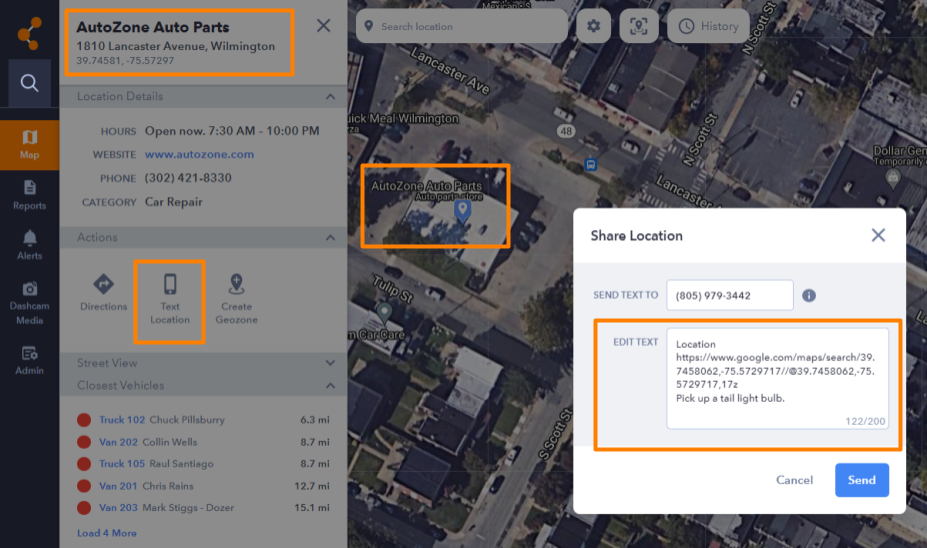Click the bus stop icon on map

(x=590, y=164)
